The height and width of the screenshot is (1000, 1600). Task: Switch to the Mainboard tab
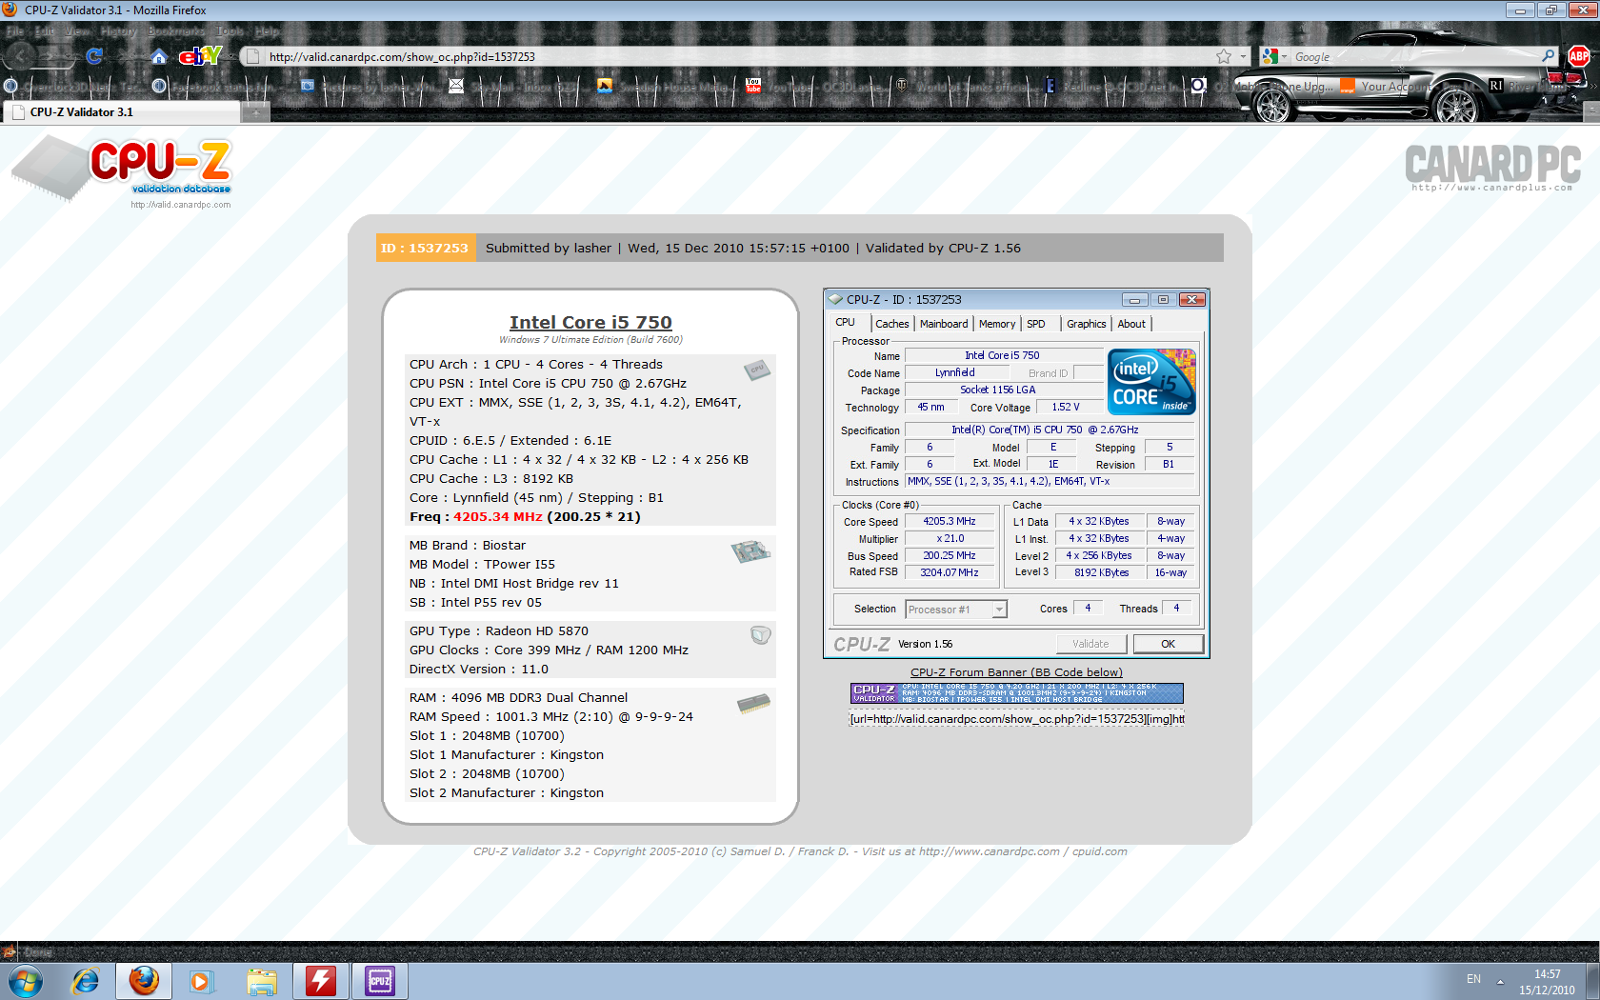944,324
